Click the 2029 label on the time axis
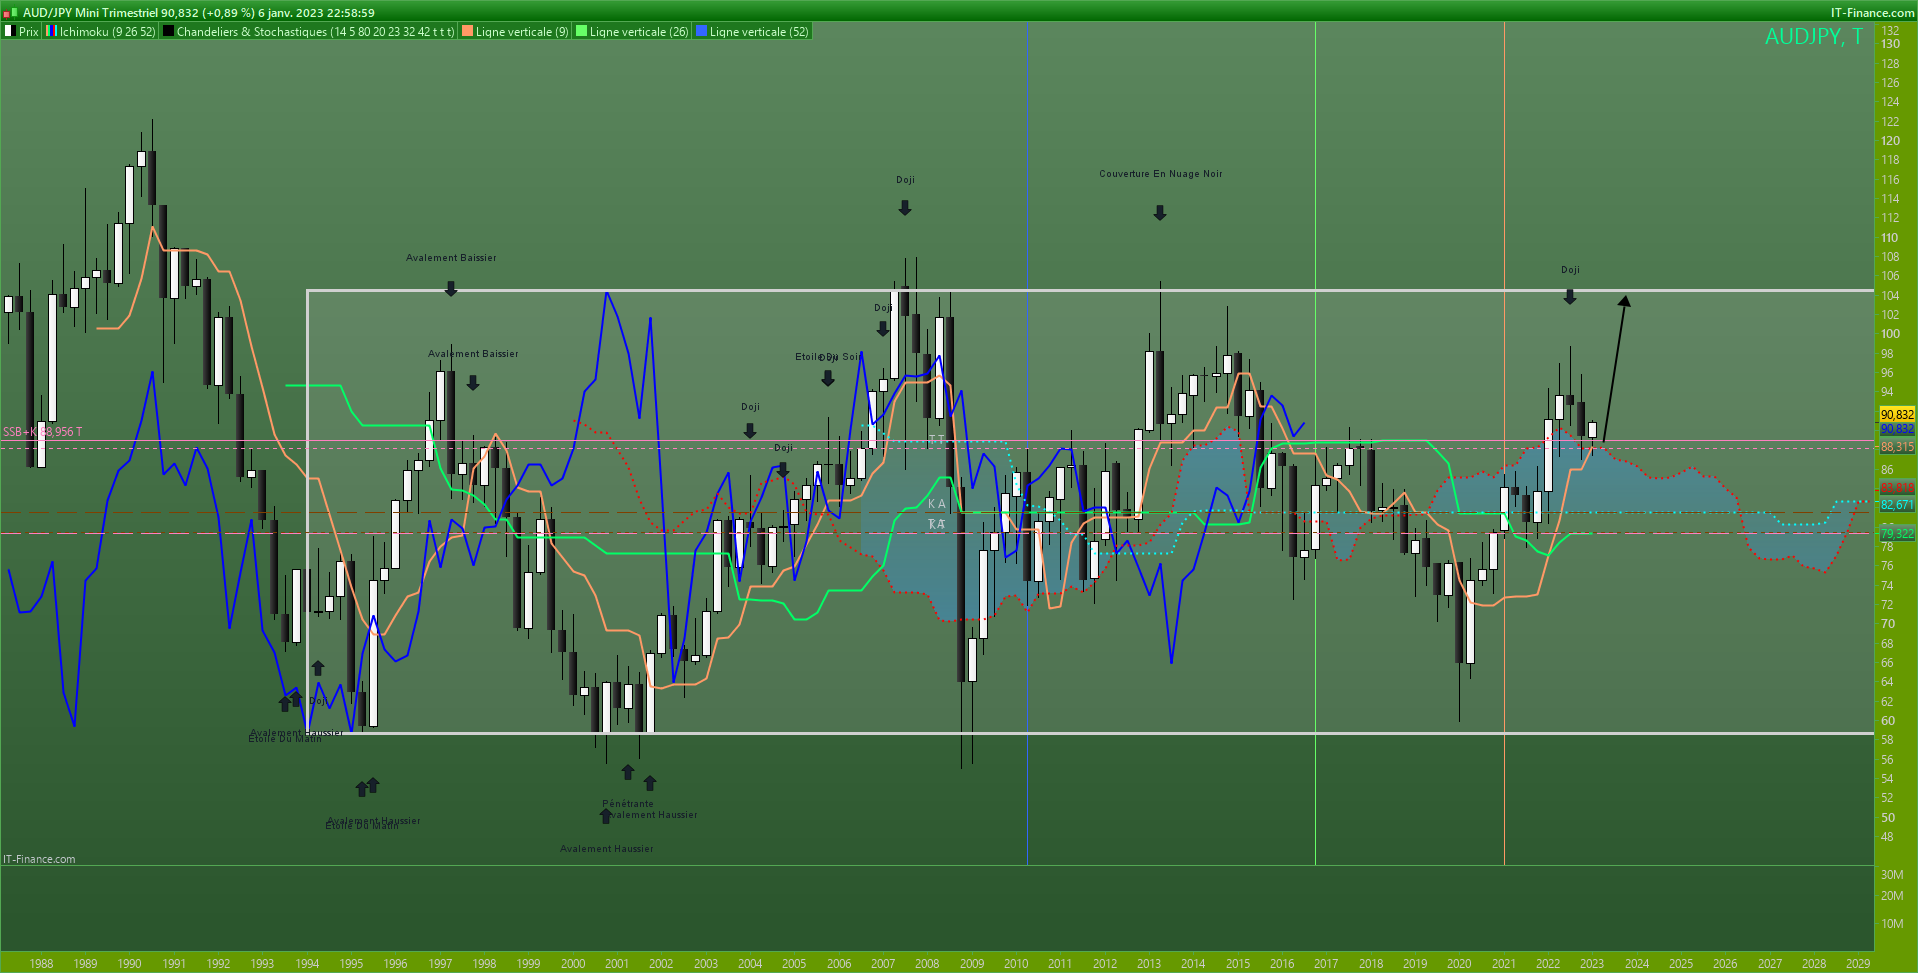Screen dimensions: 1918x973 coord(1858,964)
